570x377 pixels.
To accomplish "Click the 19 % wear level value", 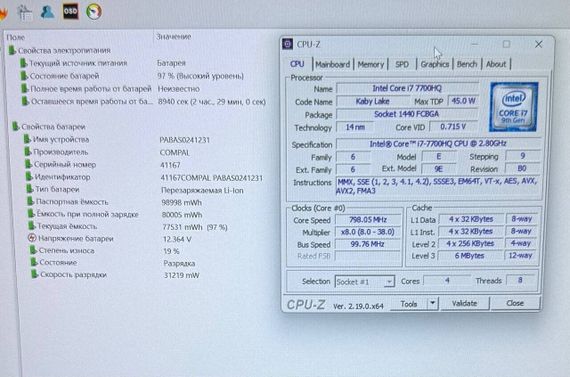I will (x=171, y=251).
